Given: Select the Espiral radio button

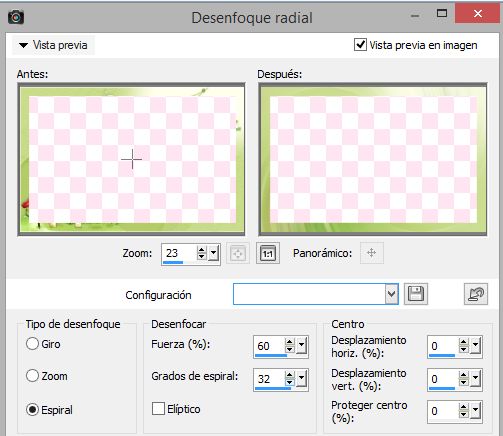Looking at the screenshot, I should tap(32, 410).
